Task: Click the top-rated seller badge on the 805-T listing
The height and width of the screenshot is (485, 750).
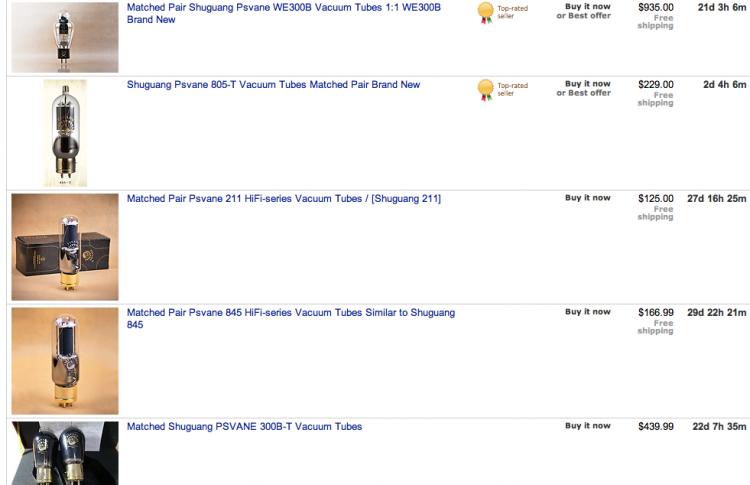Action: point(486,90)
